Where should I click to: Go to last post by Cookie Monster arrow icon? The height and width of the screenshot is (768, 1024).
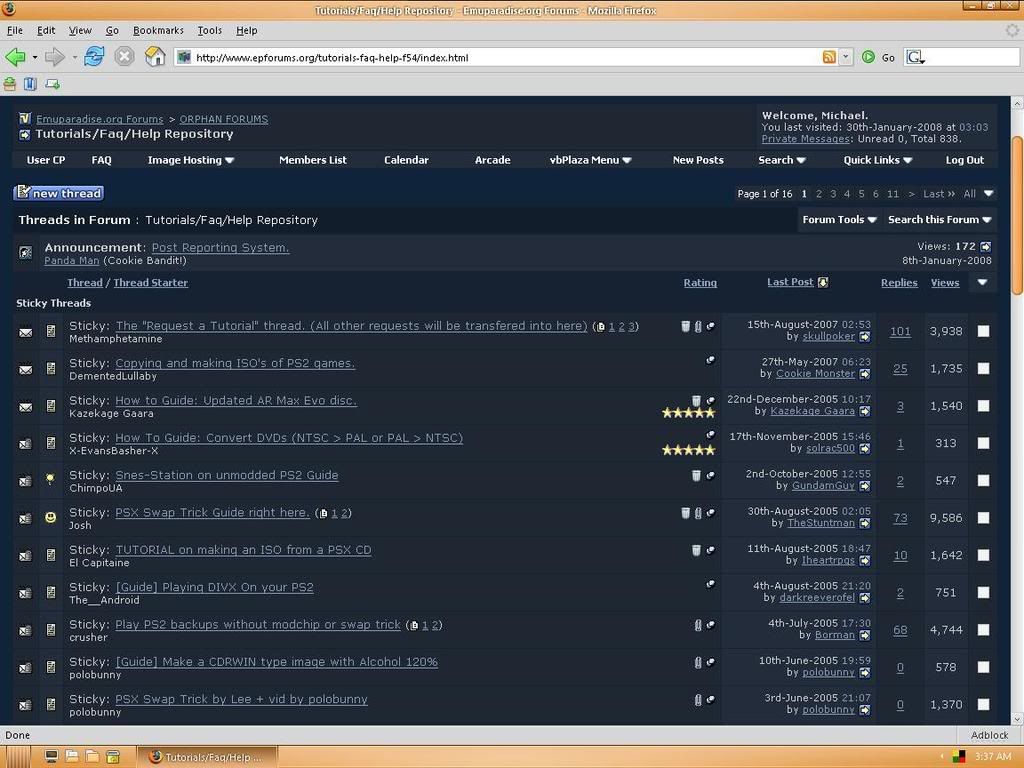tap(865, 374)
